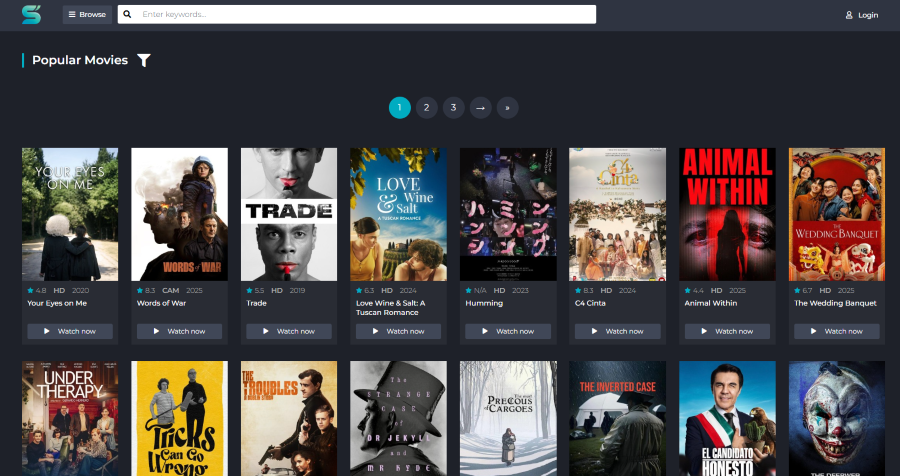900x476 pixels.
Task: Open The Inverted Case poster
Action: click(x=618, y=419)
